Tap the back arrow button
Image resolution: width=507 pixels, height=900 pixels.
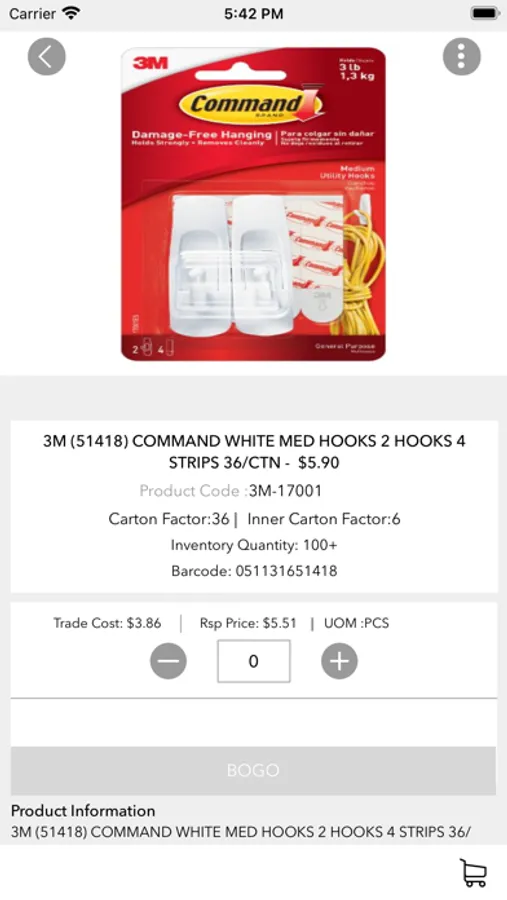point(47,57)
